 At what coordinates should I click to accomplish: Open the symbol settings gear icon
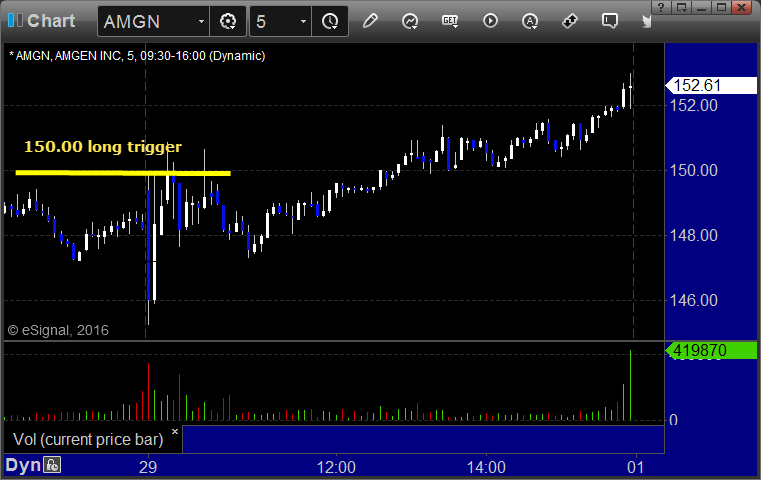pos(228,21)
